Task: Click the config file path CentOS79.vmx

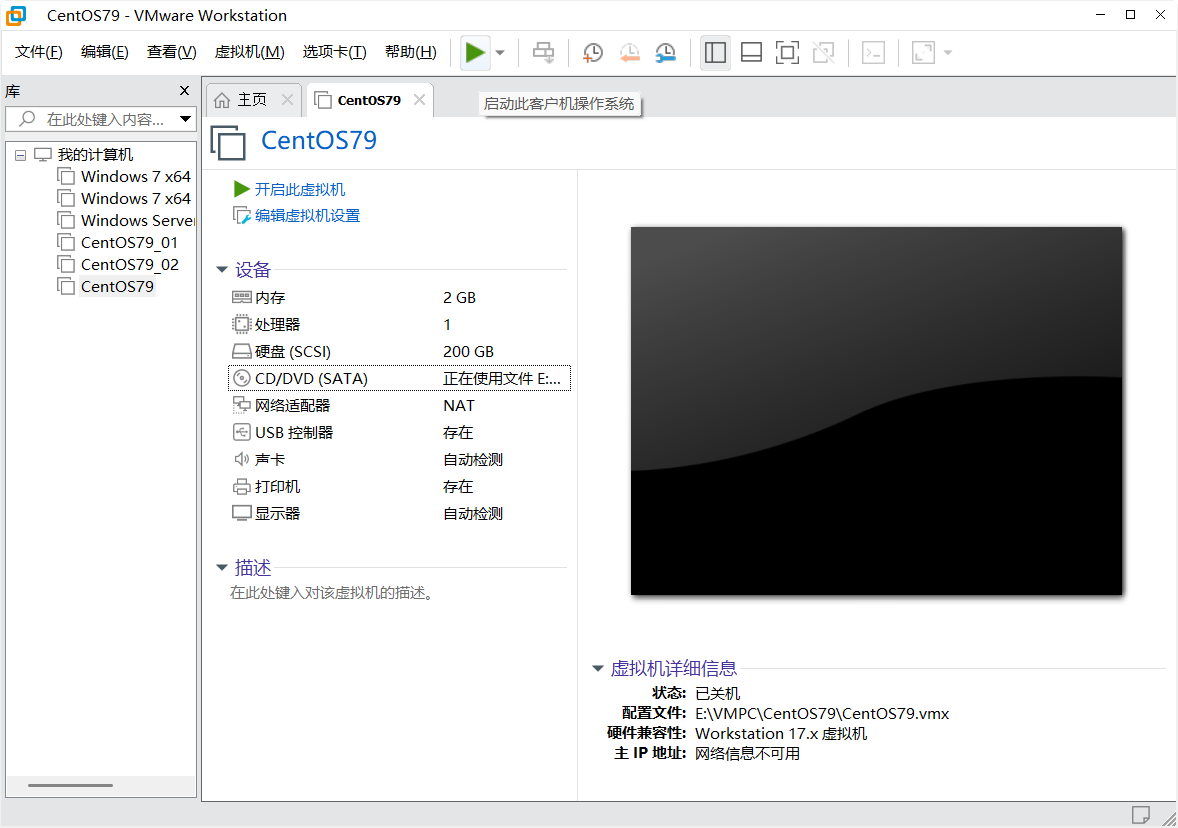Action: (x=822, y=714)
